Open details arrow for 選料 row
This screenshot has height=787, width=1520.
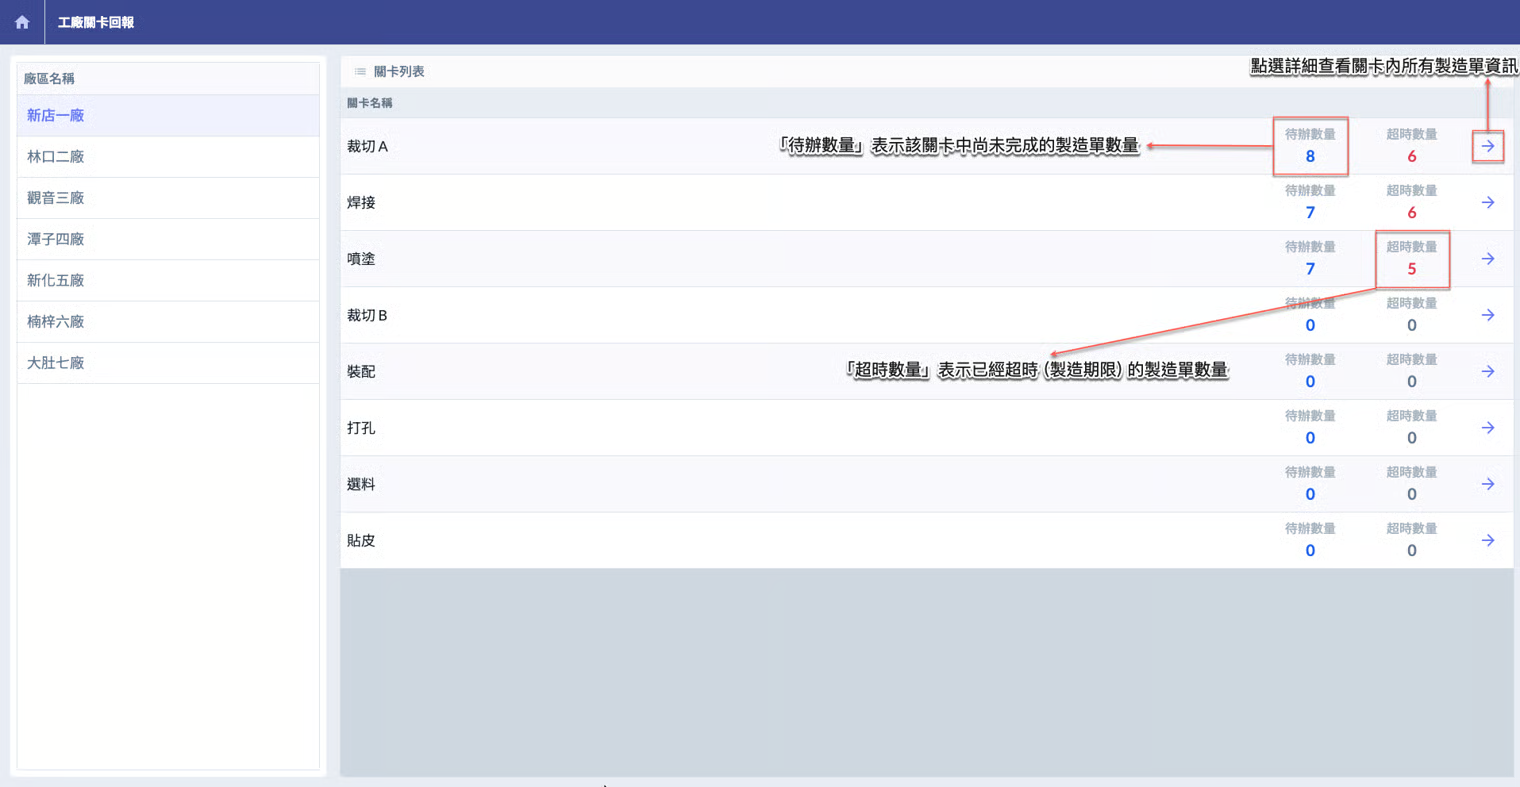[x=1488, y=484]
